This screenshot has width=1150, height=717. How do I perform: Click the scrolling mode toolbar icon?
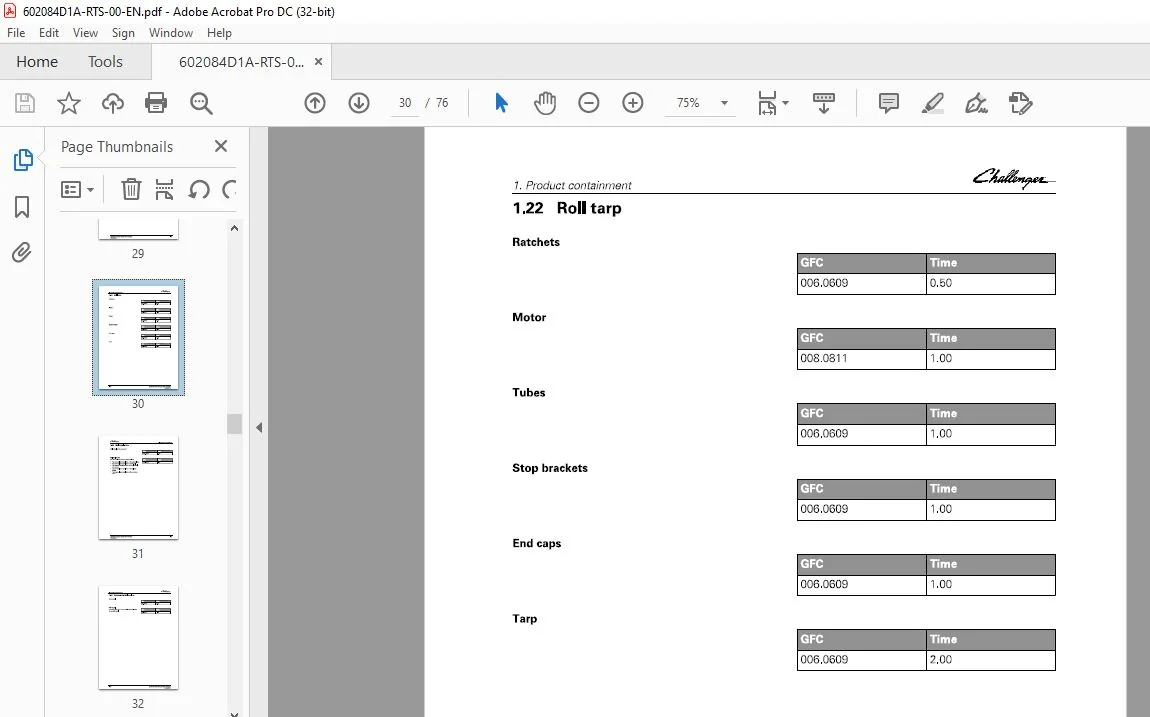click(824, 103)
